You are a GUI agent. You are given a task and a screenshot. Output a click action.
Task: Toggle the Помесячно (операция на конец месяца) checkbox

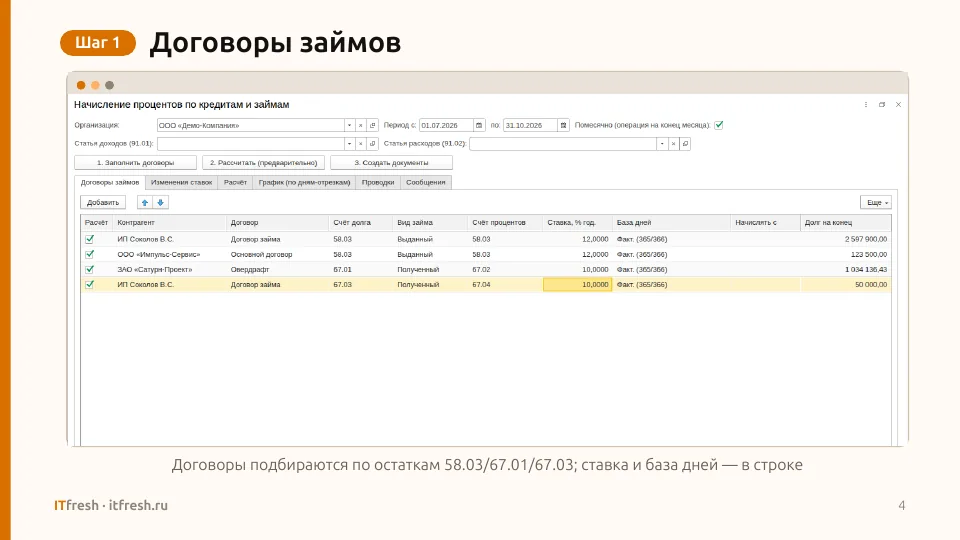pos(719,125)
